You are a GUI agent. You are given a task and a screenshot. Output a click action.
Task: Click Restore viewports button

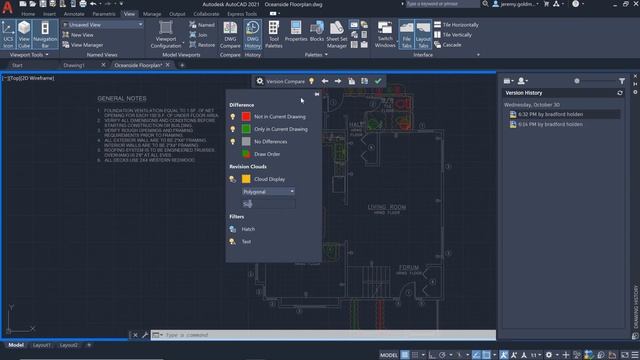click(x=202, y=45)
